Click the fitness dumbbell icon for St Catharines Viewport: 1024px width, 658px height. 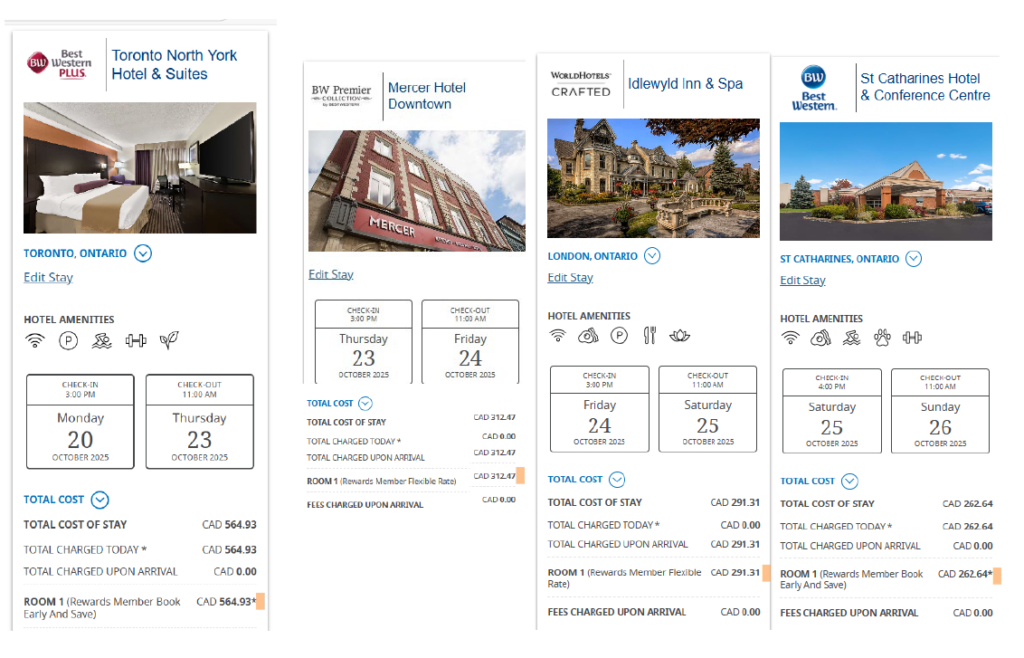tap(912, 337)
